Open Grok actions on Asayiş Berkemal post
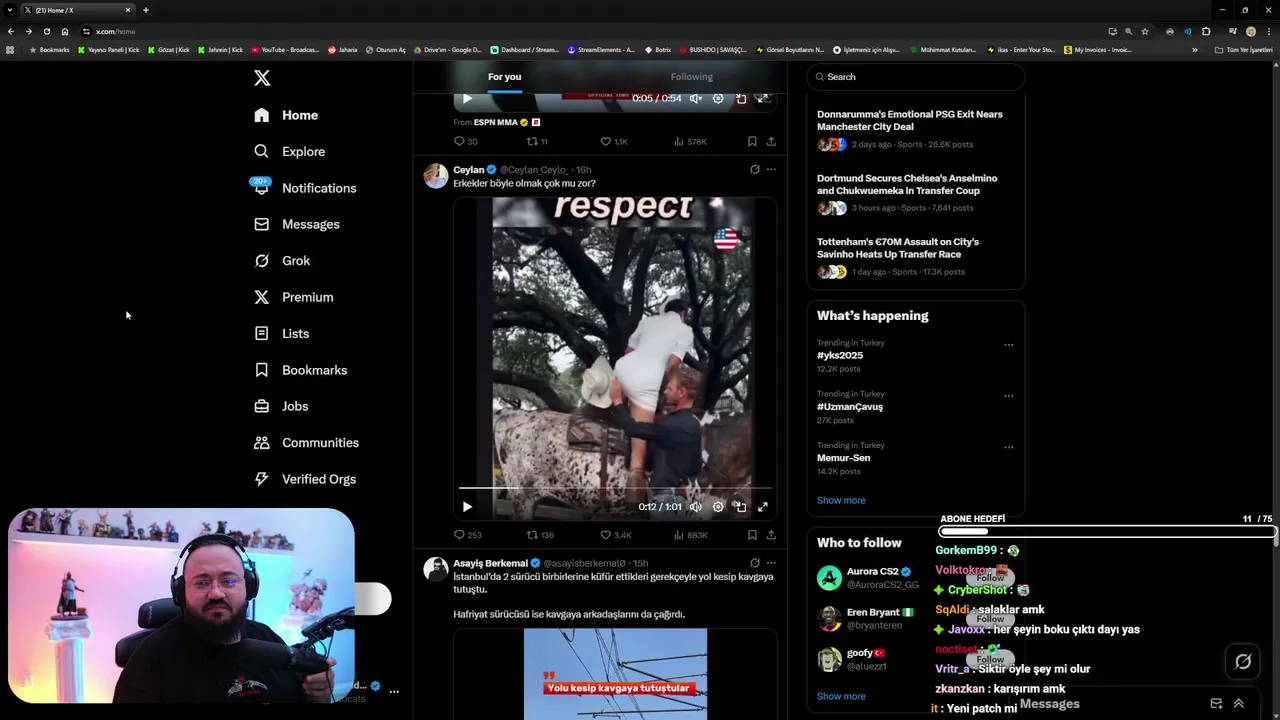Image resolution: width=1280 pixels, height=720 pixels. click(754, 563)
